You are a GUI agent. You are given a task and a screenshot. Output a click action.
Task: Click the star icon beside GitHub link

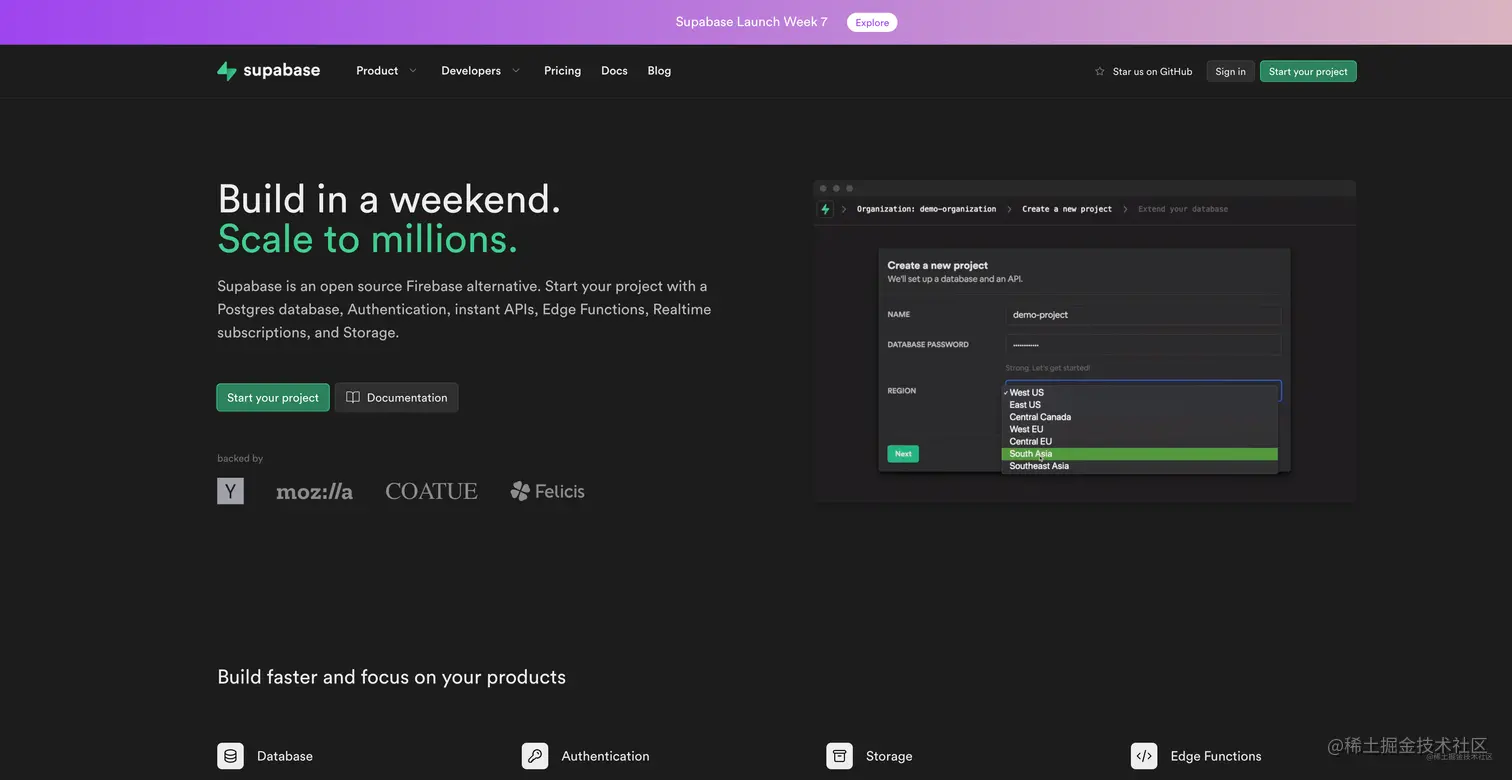pos(1100,72)
